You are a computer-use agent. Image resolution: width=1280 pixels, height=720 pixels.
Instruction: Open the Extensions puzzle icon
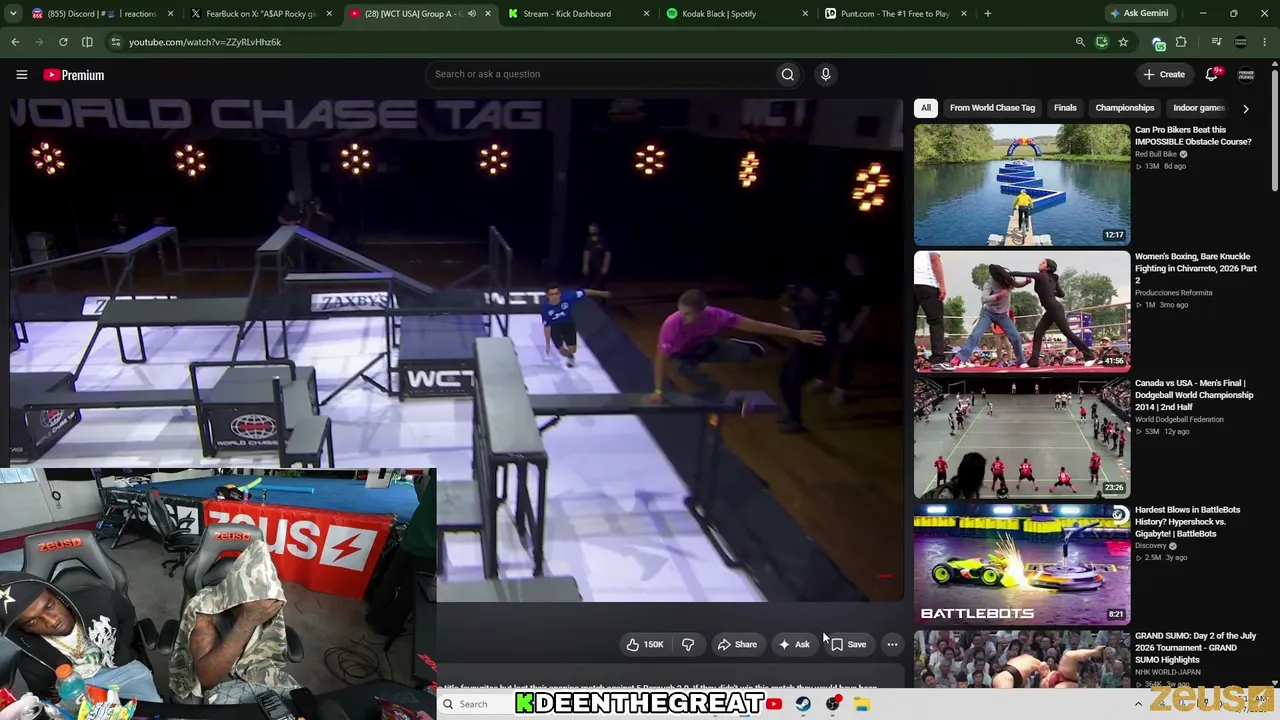1181,42
